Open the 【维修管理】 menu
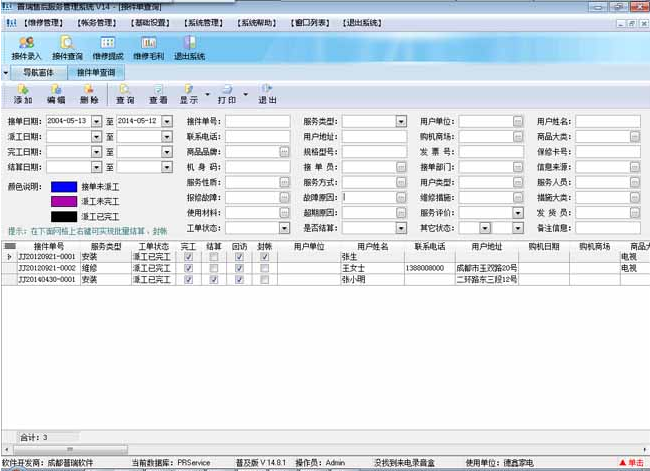 (x=43, y=23)
